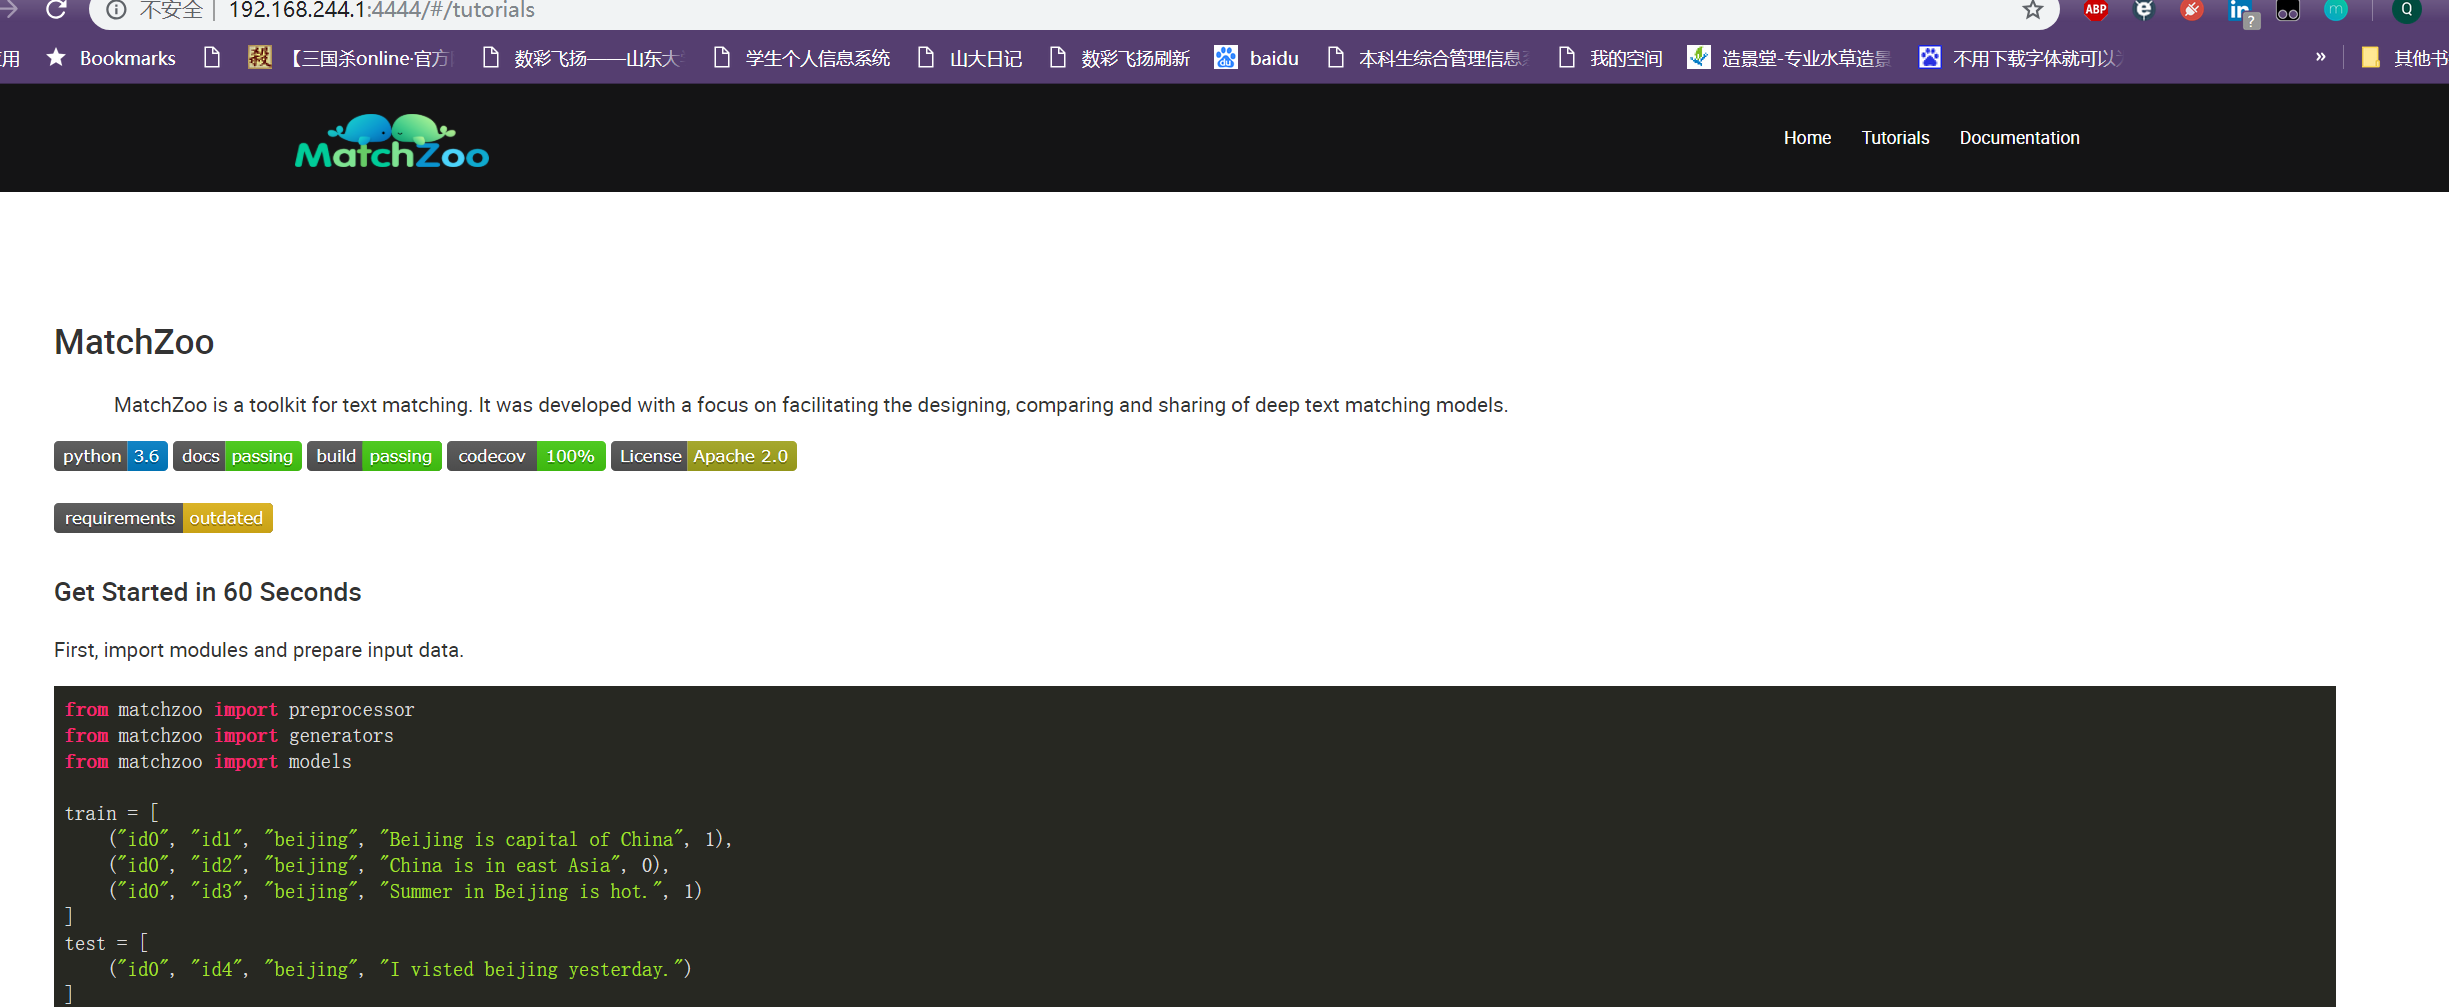Click the codecov 100% badge

tap(526, 456)
